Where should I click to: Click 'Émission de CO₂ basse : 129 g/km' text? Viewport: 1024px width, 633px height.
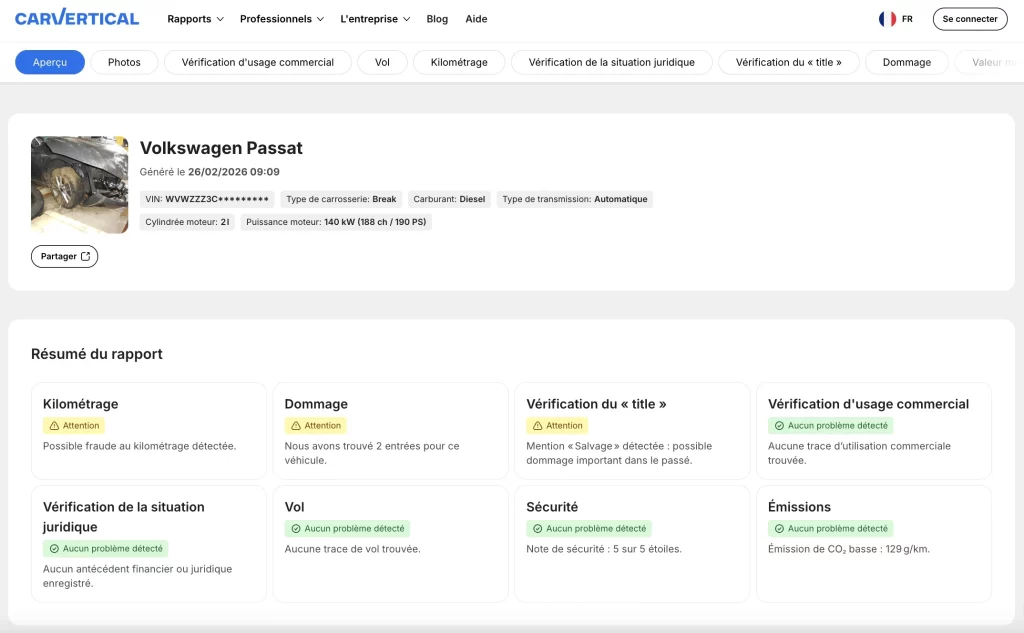click(848, 549)
